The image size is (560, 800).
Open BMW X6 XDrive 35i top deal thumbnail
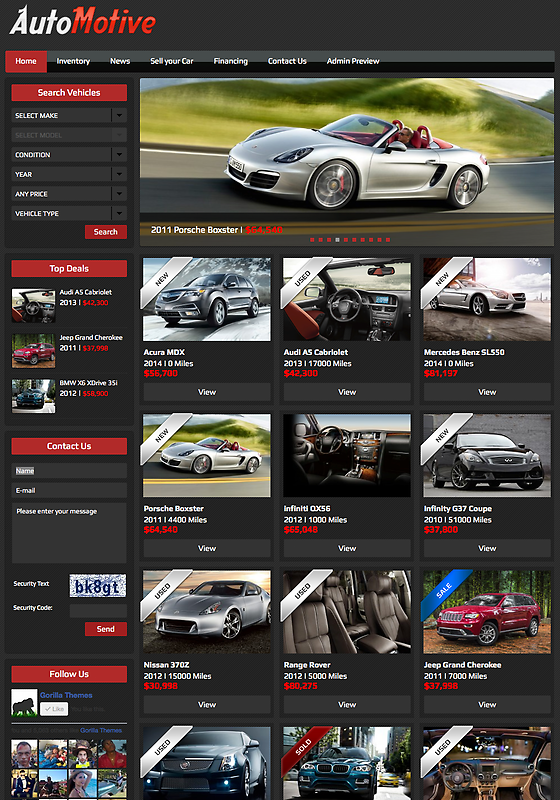pyautogui.click(x=34, y=396)
